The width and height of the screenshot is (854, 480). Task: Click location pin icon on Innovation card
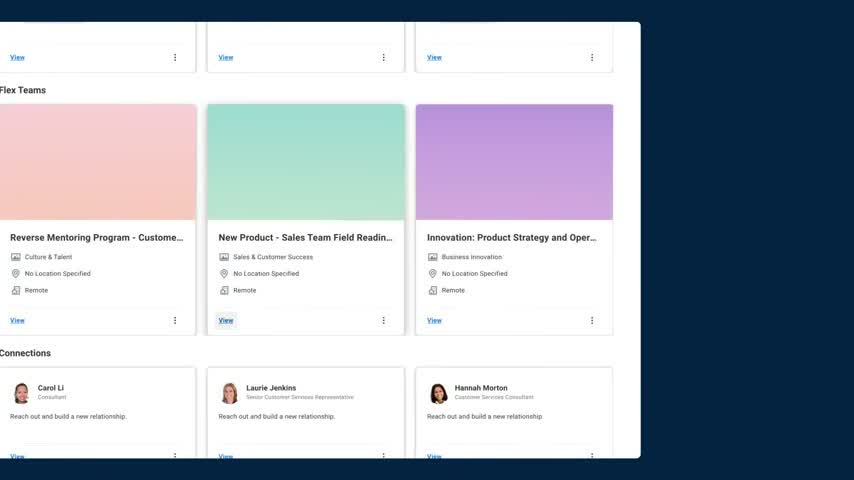432,274
